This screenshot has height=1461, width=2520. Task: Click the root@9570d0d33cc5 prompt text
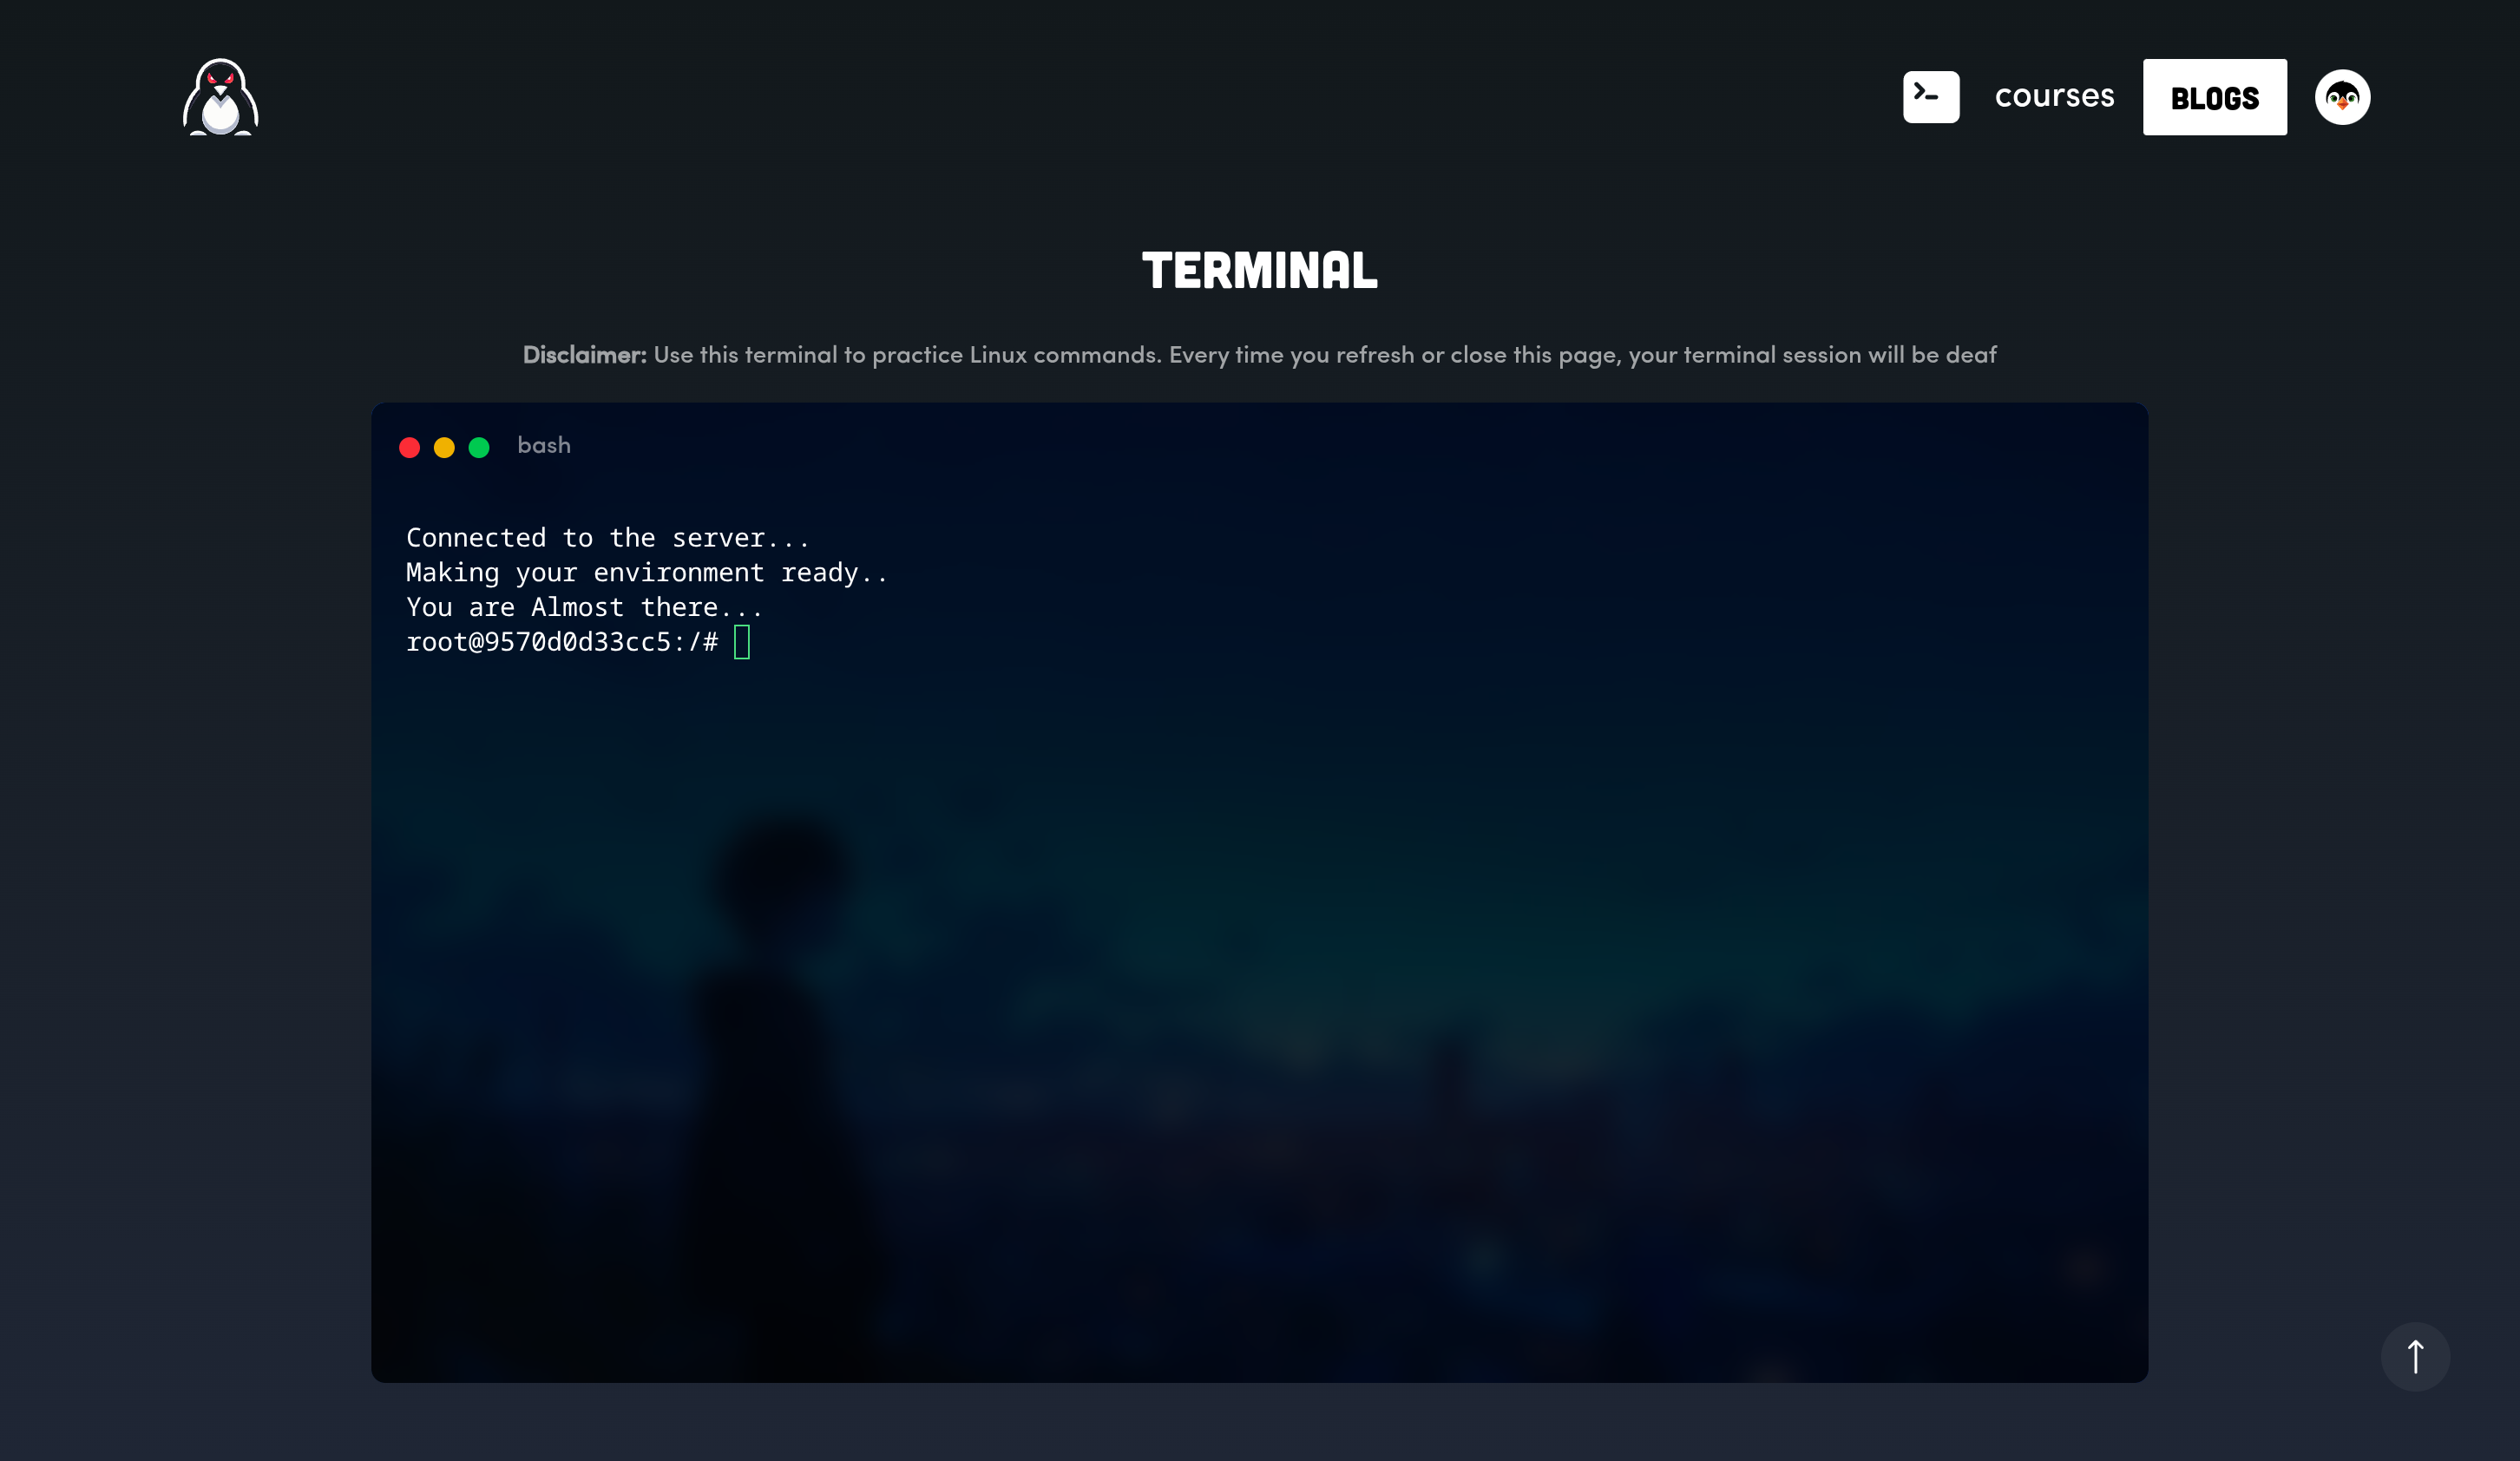point(560,642)
